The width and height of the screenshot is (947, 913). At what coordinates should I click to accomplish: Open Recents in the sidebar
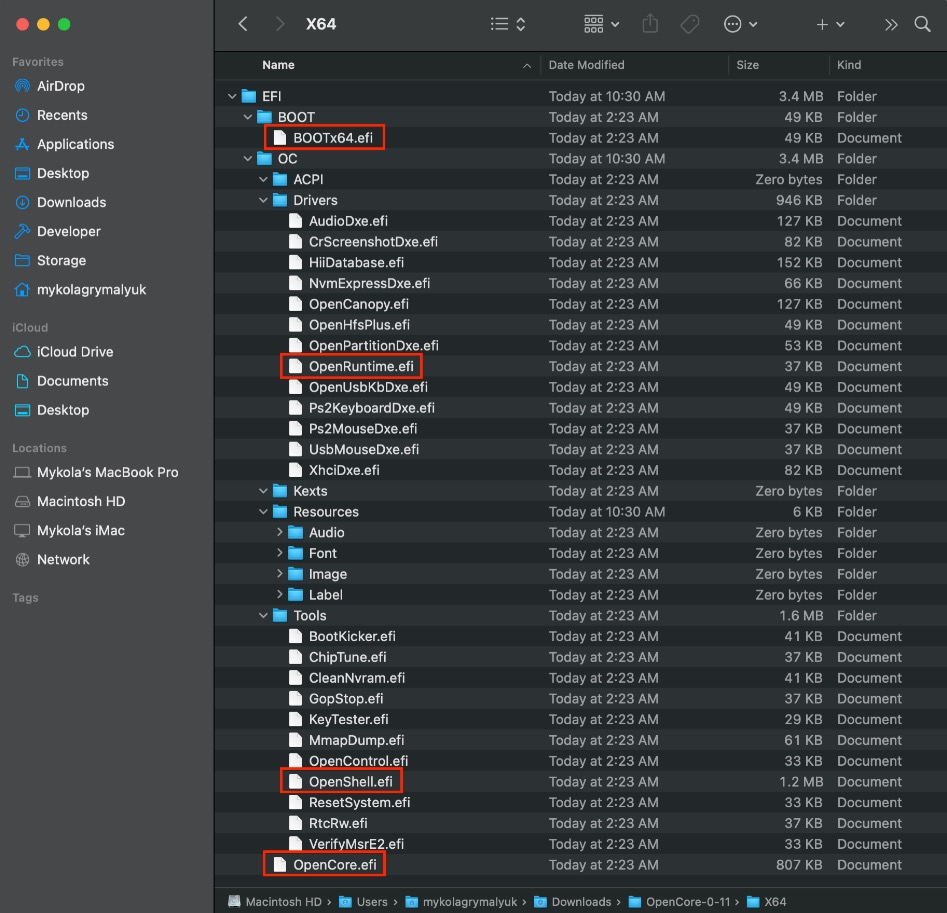click(x=51, y=115)
